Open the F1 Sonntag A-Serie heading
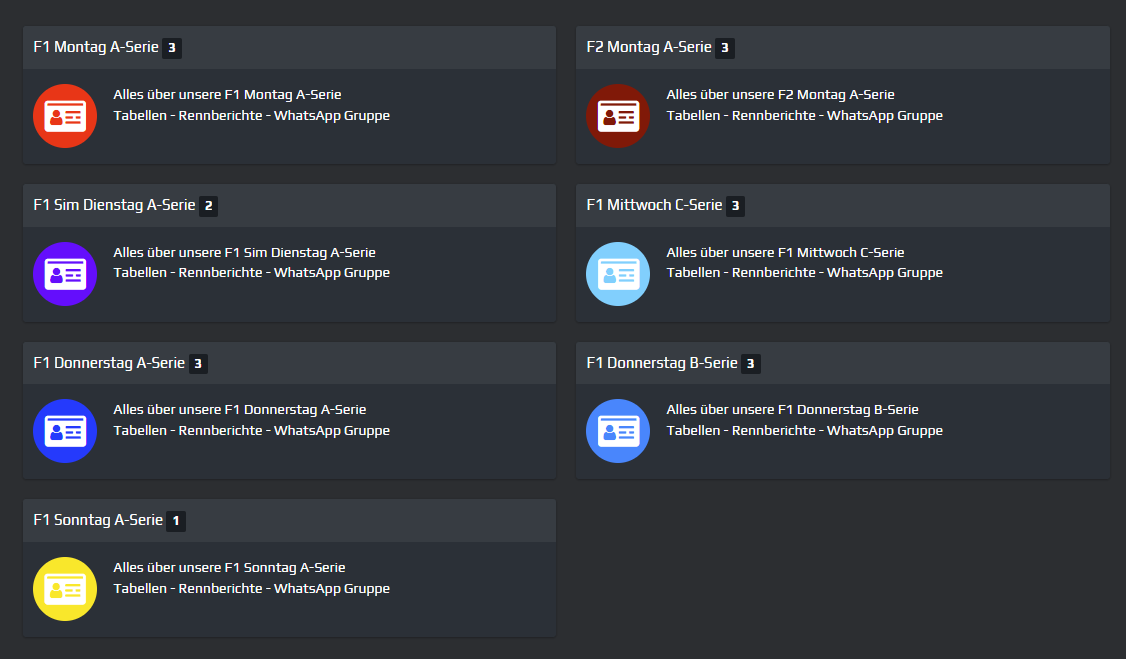This screenshot has height=659, width=1126. pos(98,520)
